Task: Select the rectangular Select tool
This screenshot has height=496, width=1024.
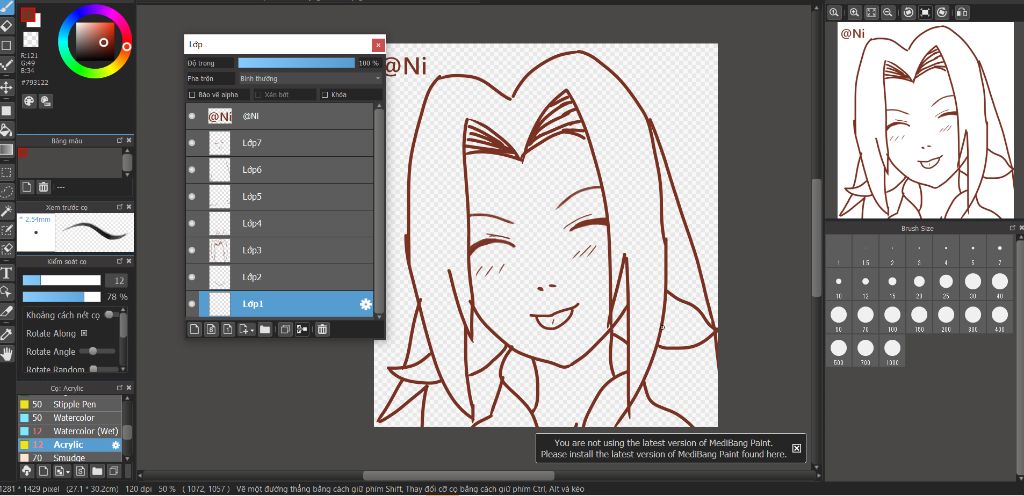Action: coord(7,172)
